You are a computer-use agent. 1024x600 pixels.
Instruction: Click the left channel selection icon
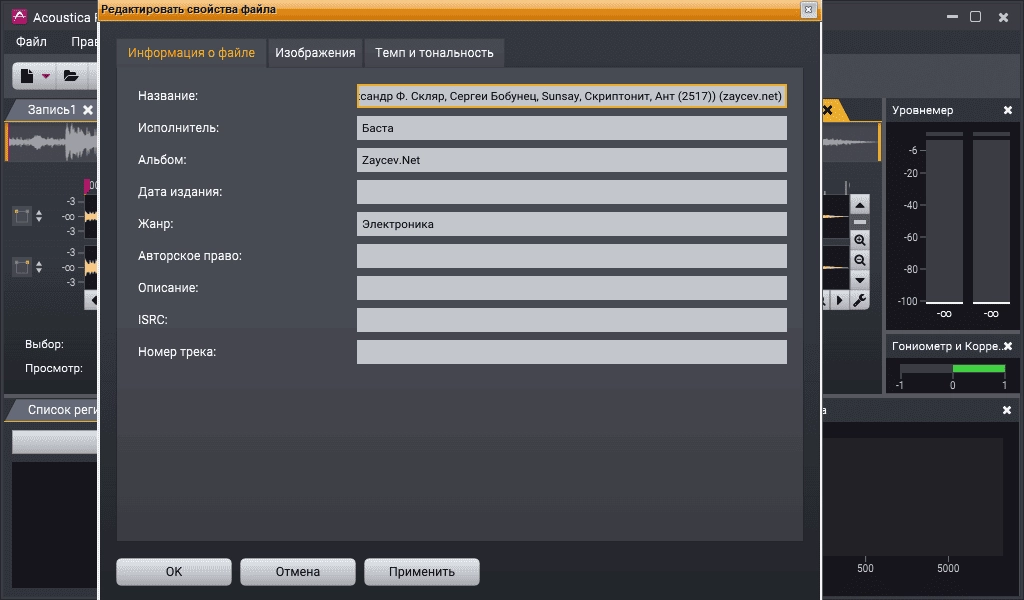(x=22, y=216)
